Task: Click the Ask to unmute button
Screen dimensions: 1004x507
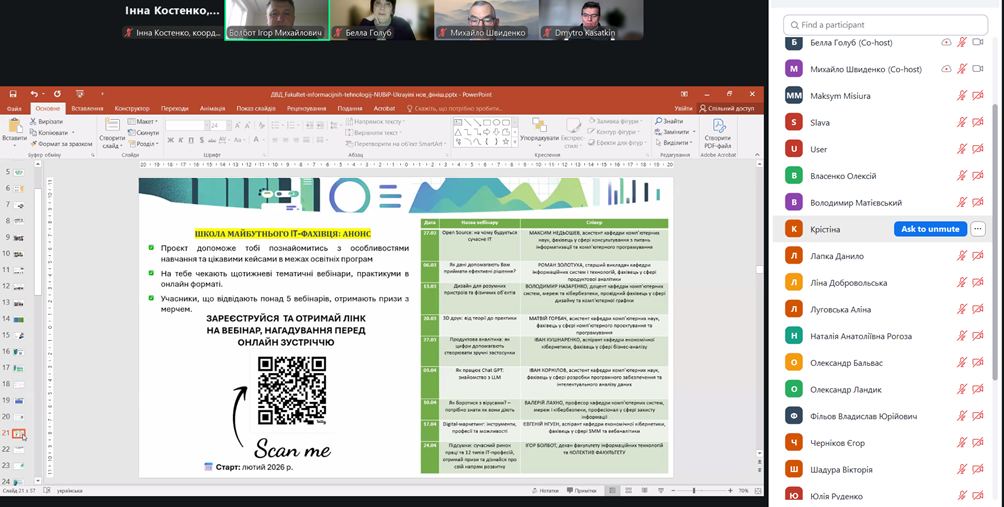Action: pyautogui.click(x=930, y=229)
